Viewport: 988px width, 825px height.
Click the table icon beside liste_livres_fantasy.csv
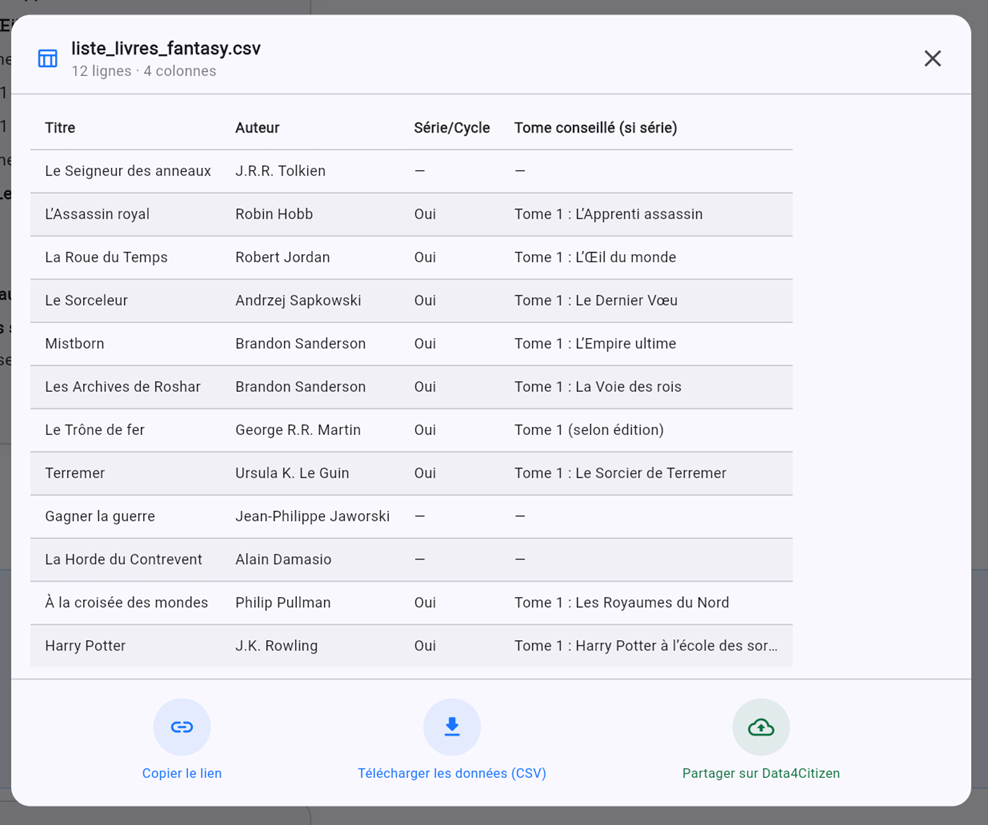point(48,59)
